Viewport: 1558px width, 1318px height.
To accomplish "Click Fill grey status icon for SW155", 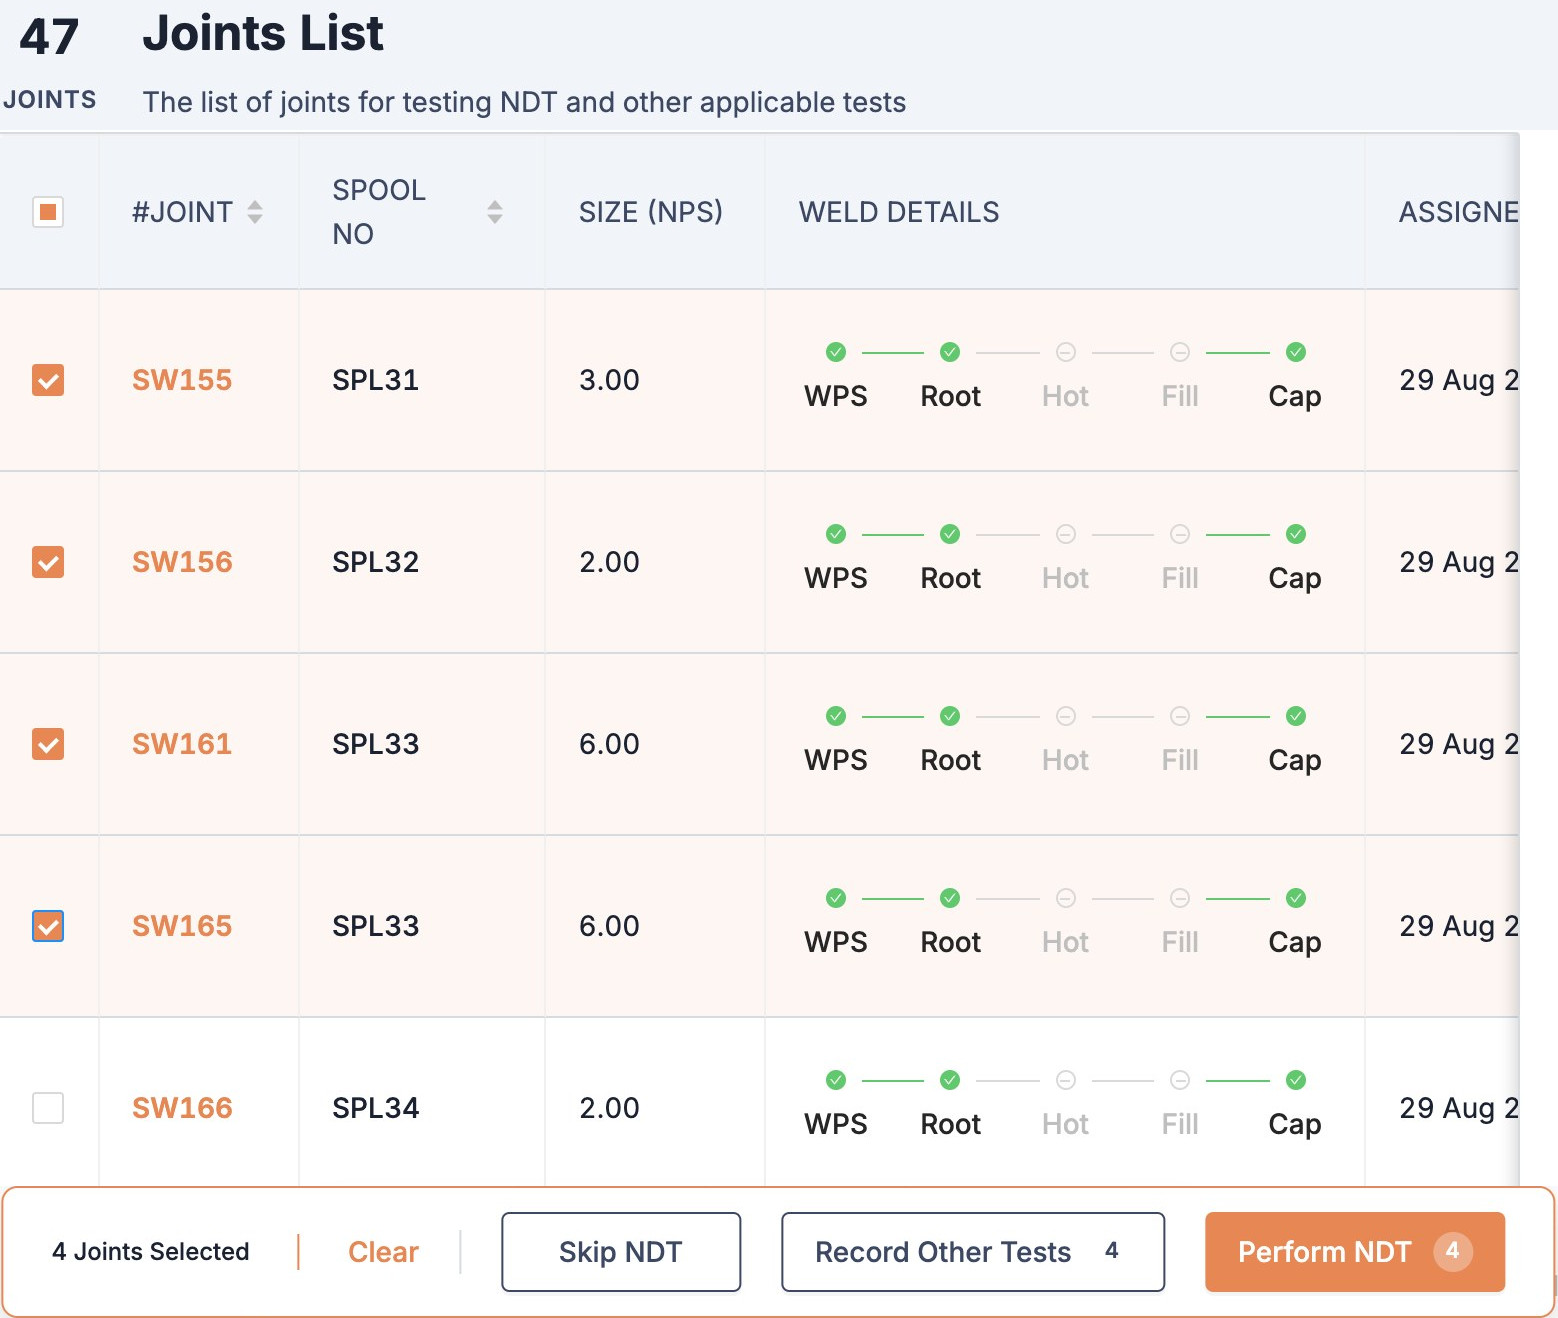I will click(x=1180, y=352).
